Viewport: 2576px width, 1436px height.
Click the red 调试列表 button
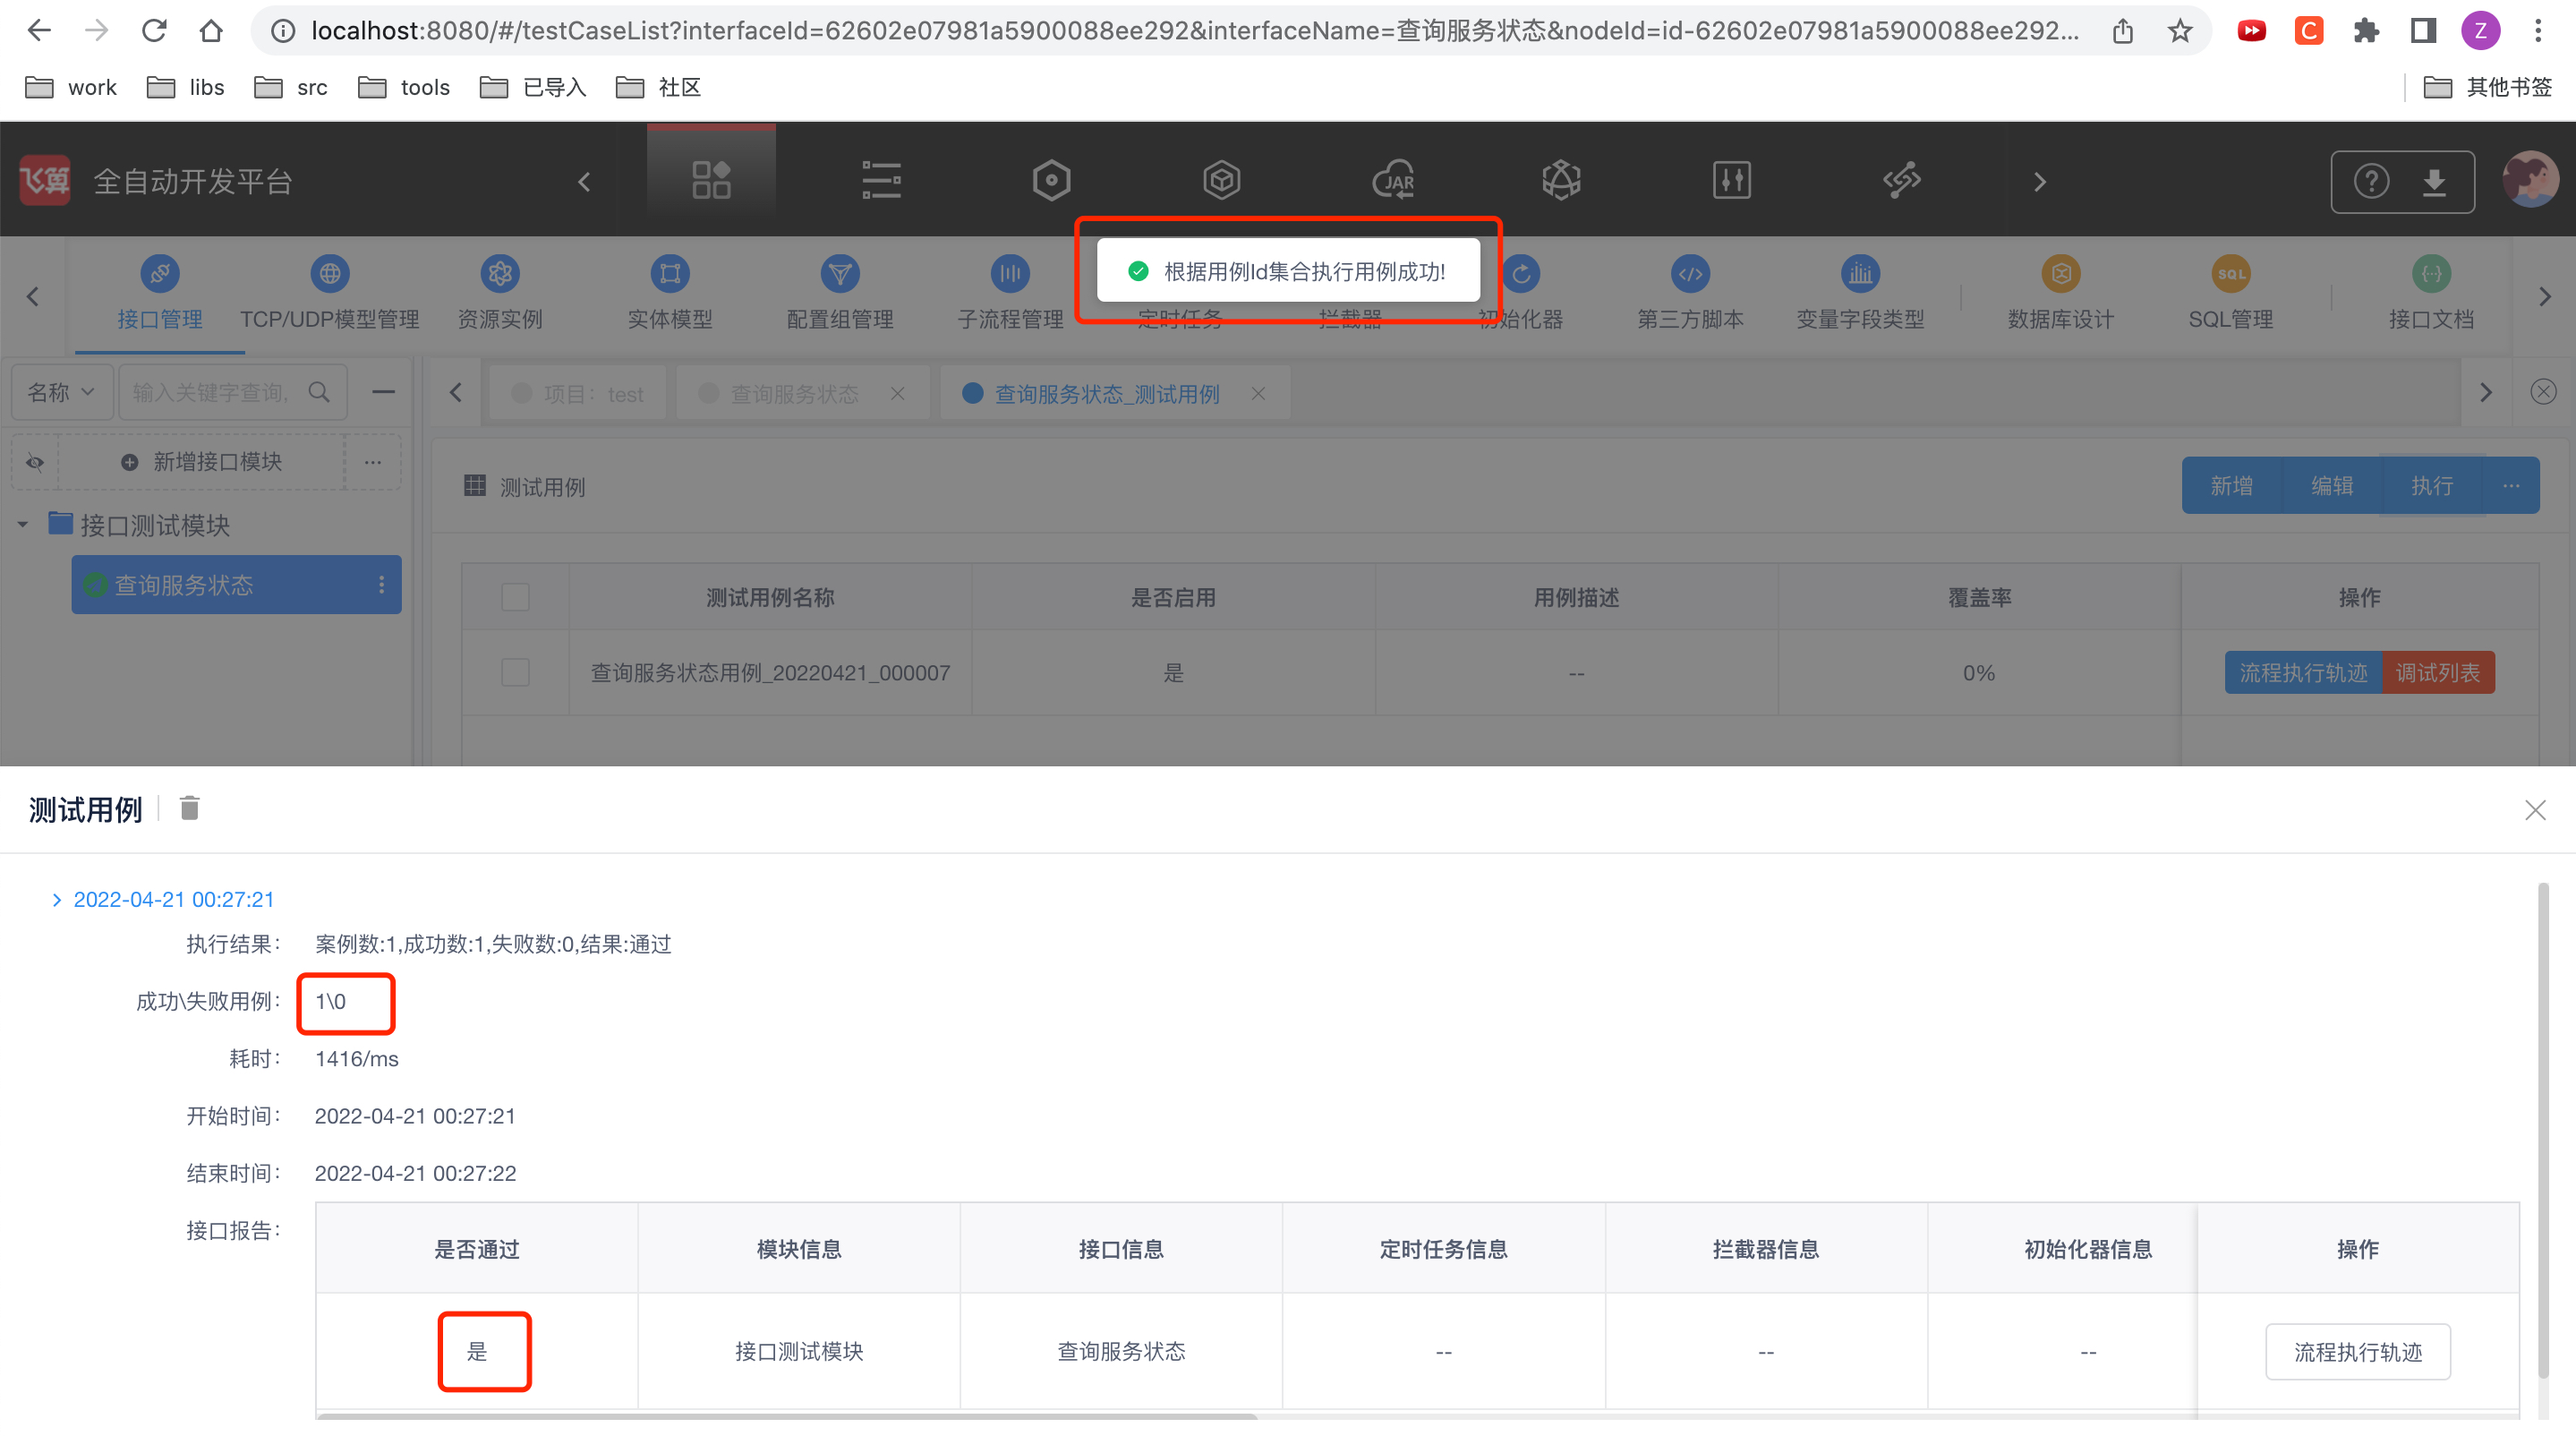[2437, 672]
